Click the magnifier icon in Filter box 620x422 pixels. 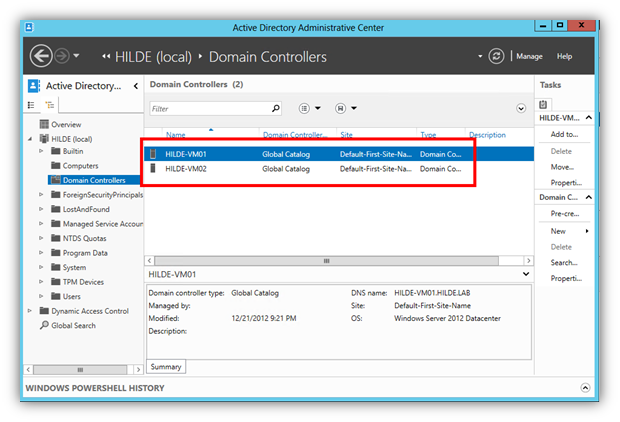pyautogui.click(x=276, y=108)
